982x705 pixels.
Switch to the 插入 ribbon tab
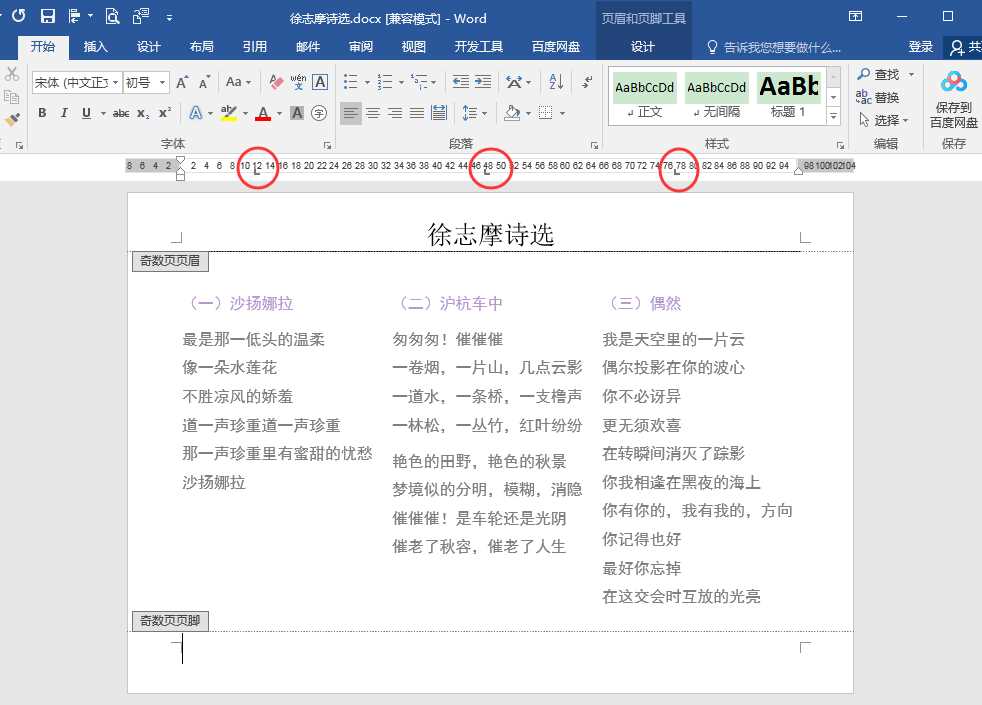(x=96, y=46)
